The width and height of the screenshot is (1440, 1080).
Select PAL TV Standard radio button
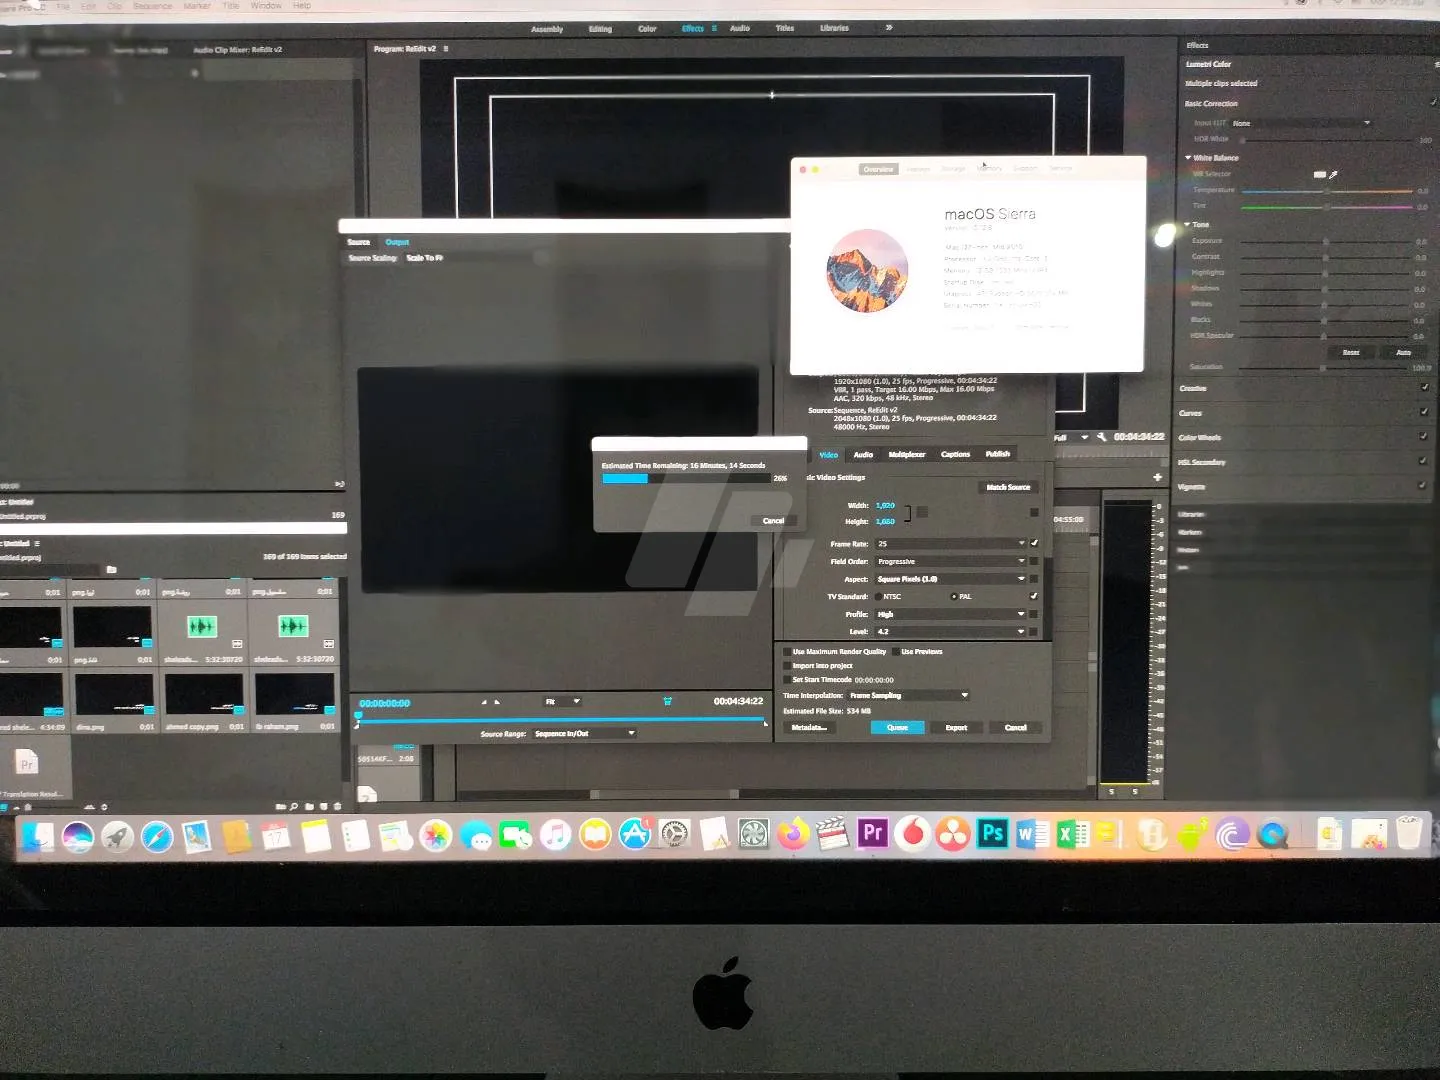coord(954,596)
